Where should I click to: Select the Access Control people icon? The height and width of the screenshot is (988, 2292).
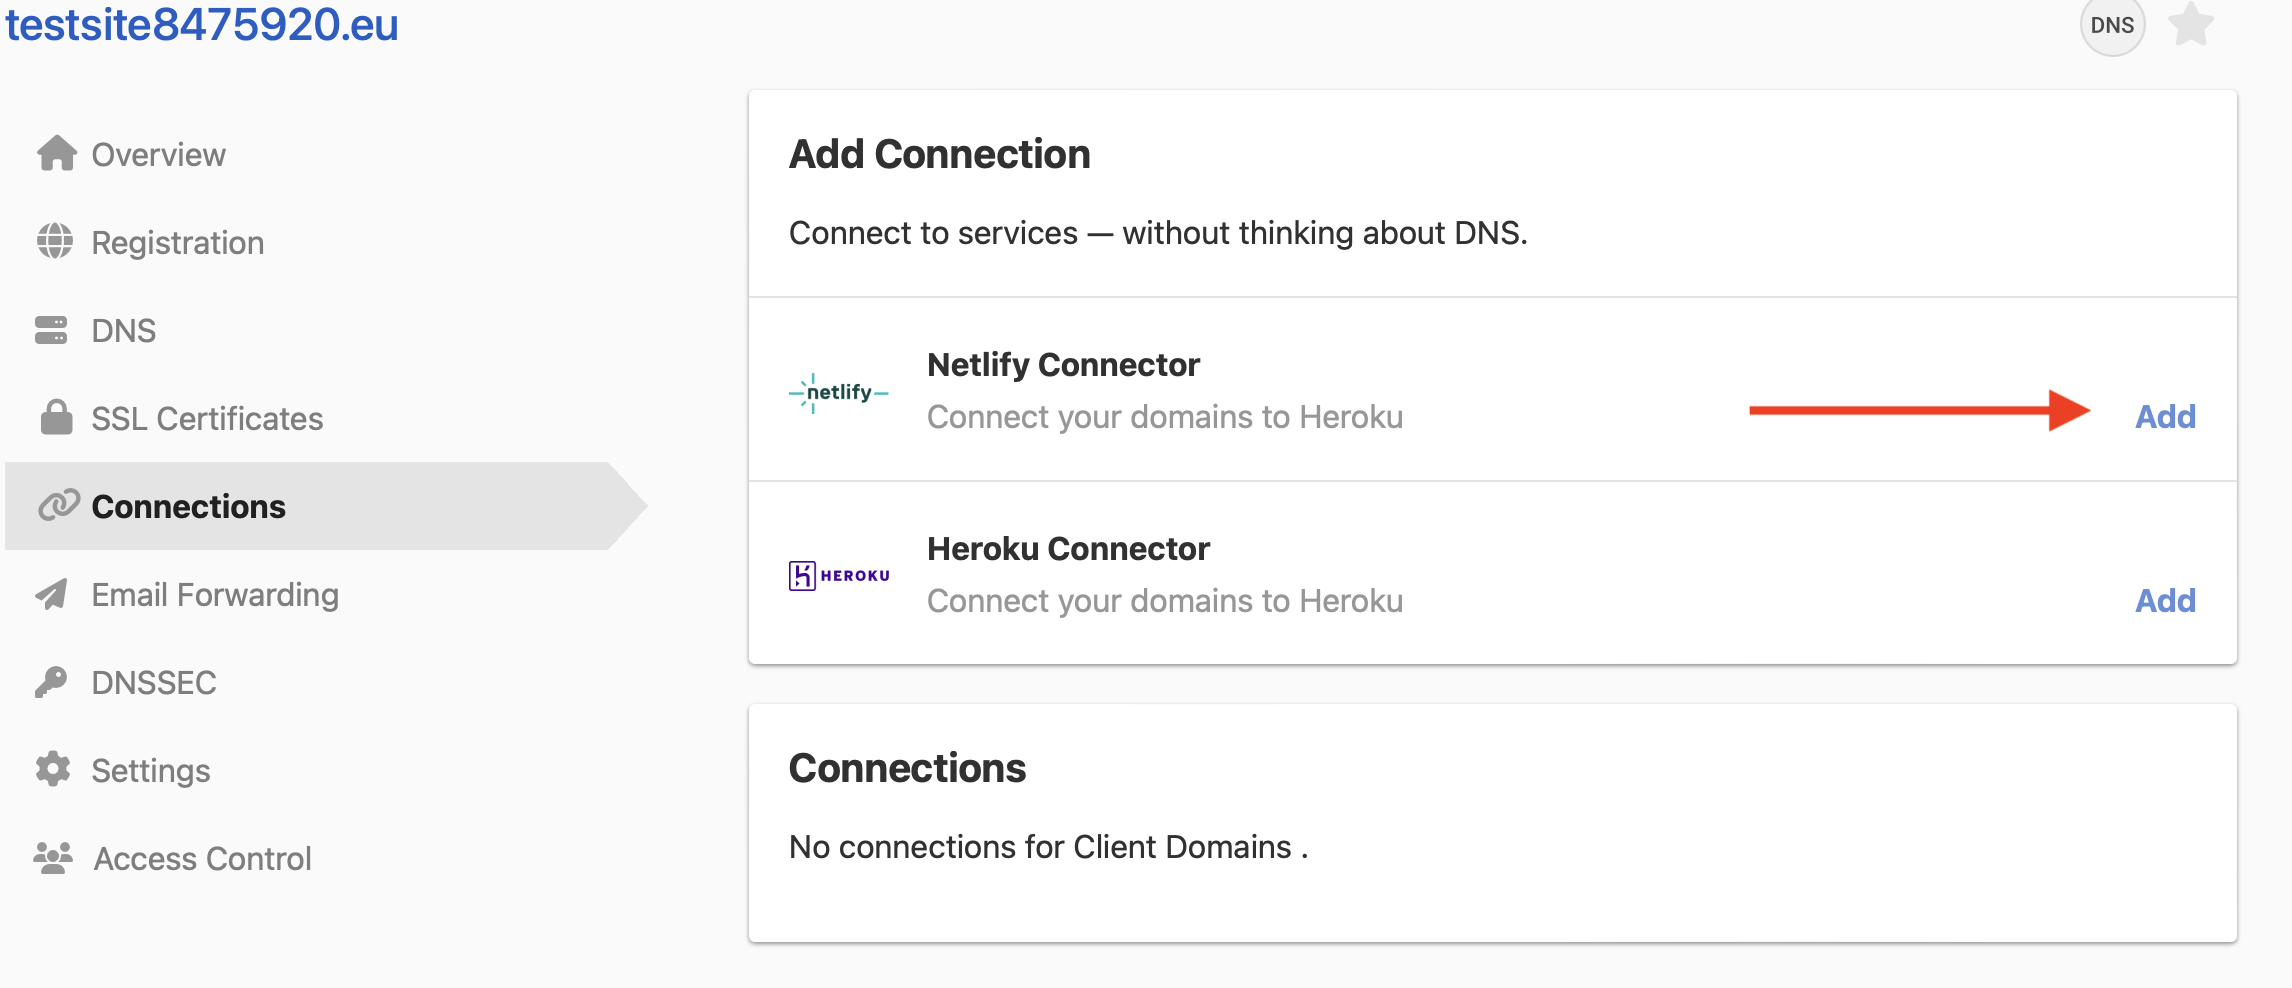(56, 858)
